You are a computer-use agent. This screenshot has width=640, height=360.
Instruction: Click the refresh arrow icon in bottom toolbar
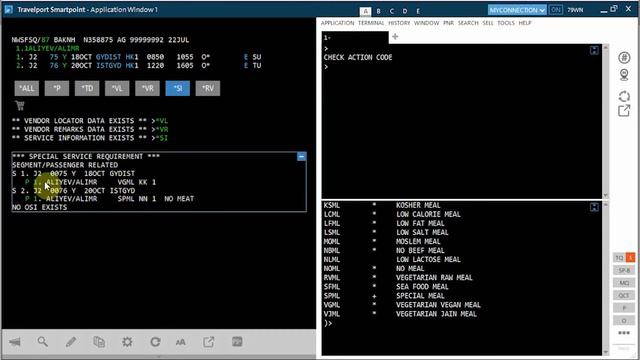[155, 342]
